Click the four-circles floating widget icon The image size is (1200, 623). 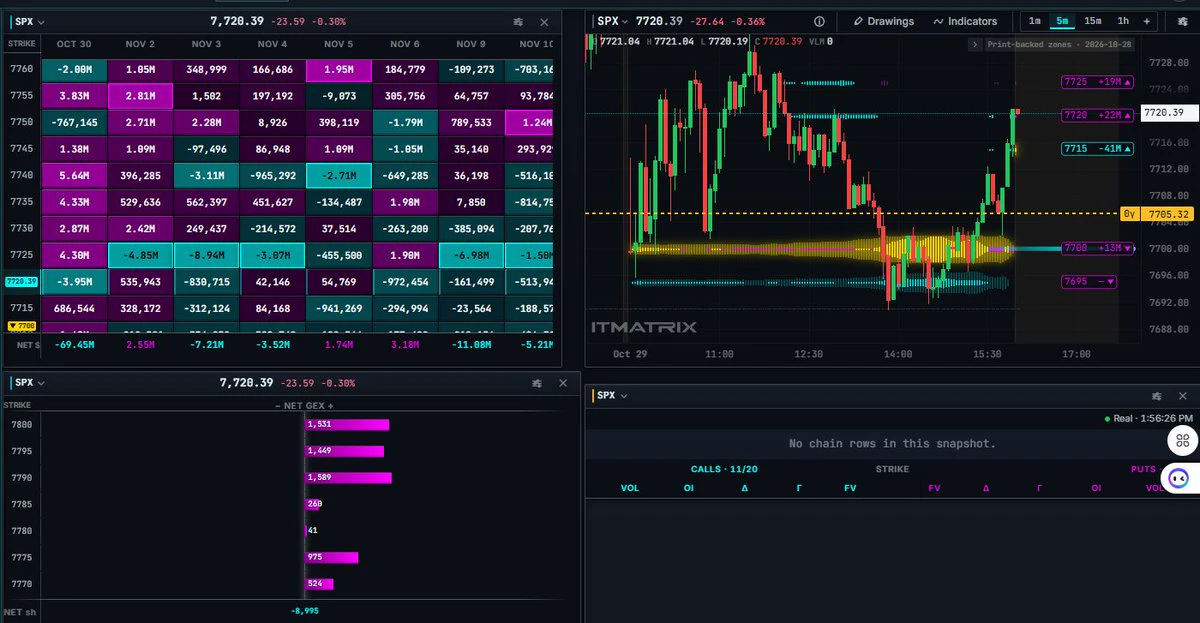point(1182,439)
